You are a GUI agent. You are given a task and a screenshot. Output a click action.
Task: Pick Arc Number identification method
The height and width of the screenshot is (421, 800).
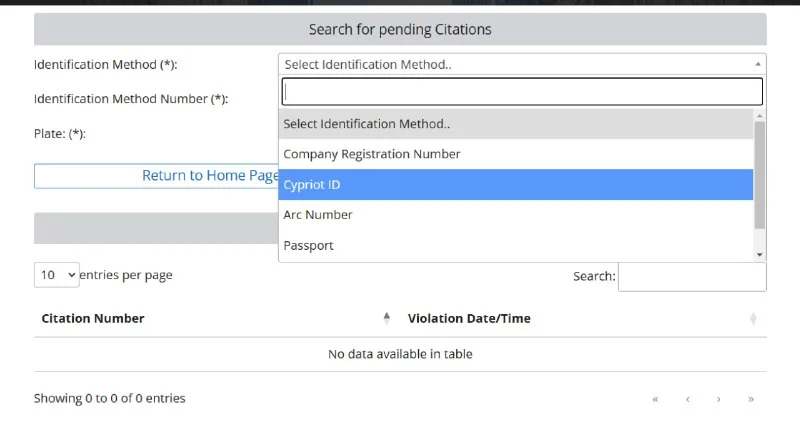click(515, 215)
